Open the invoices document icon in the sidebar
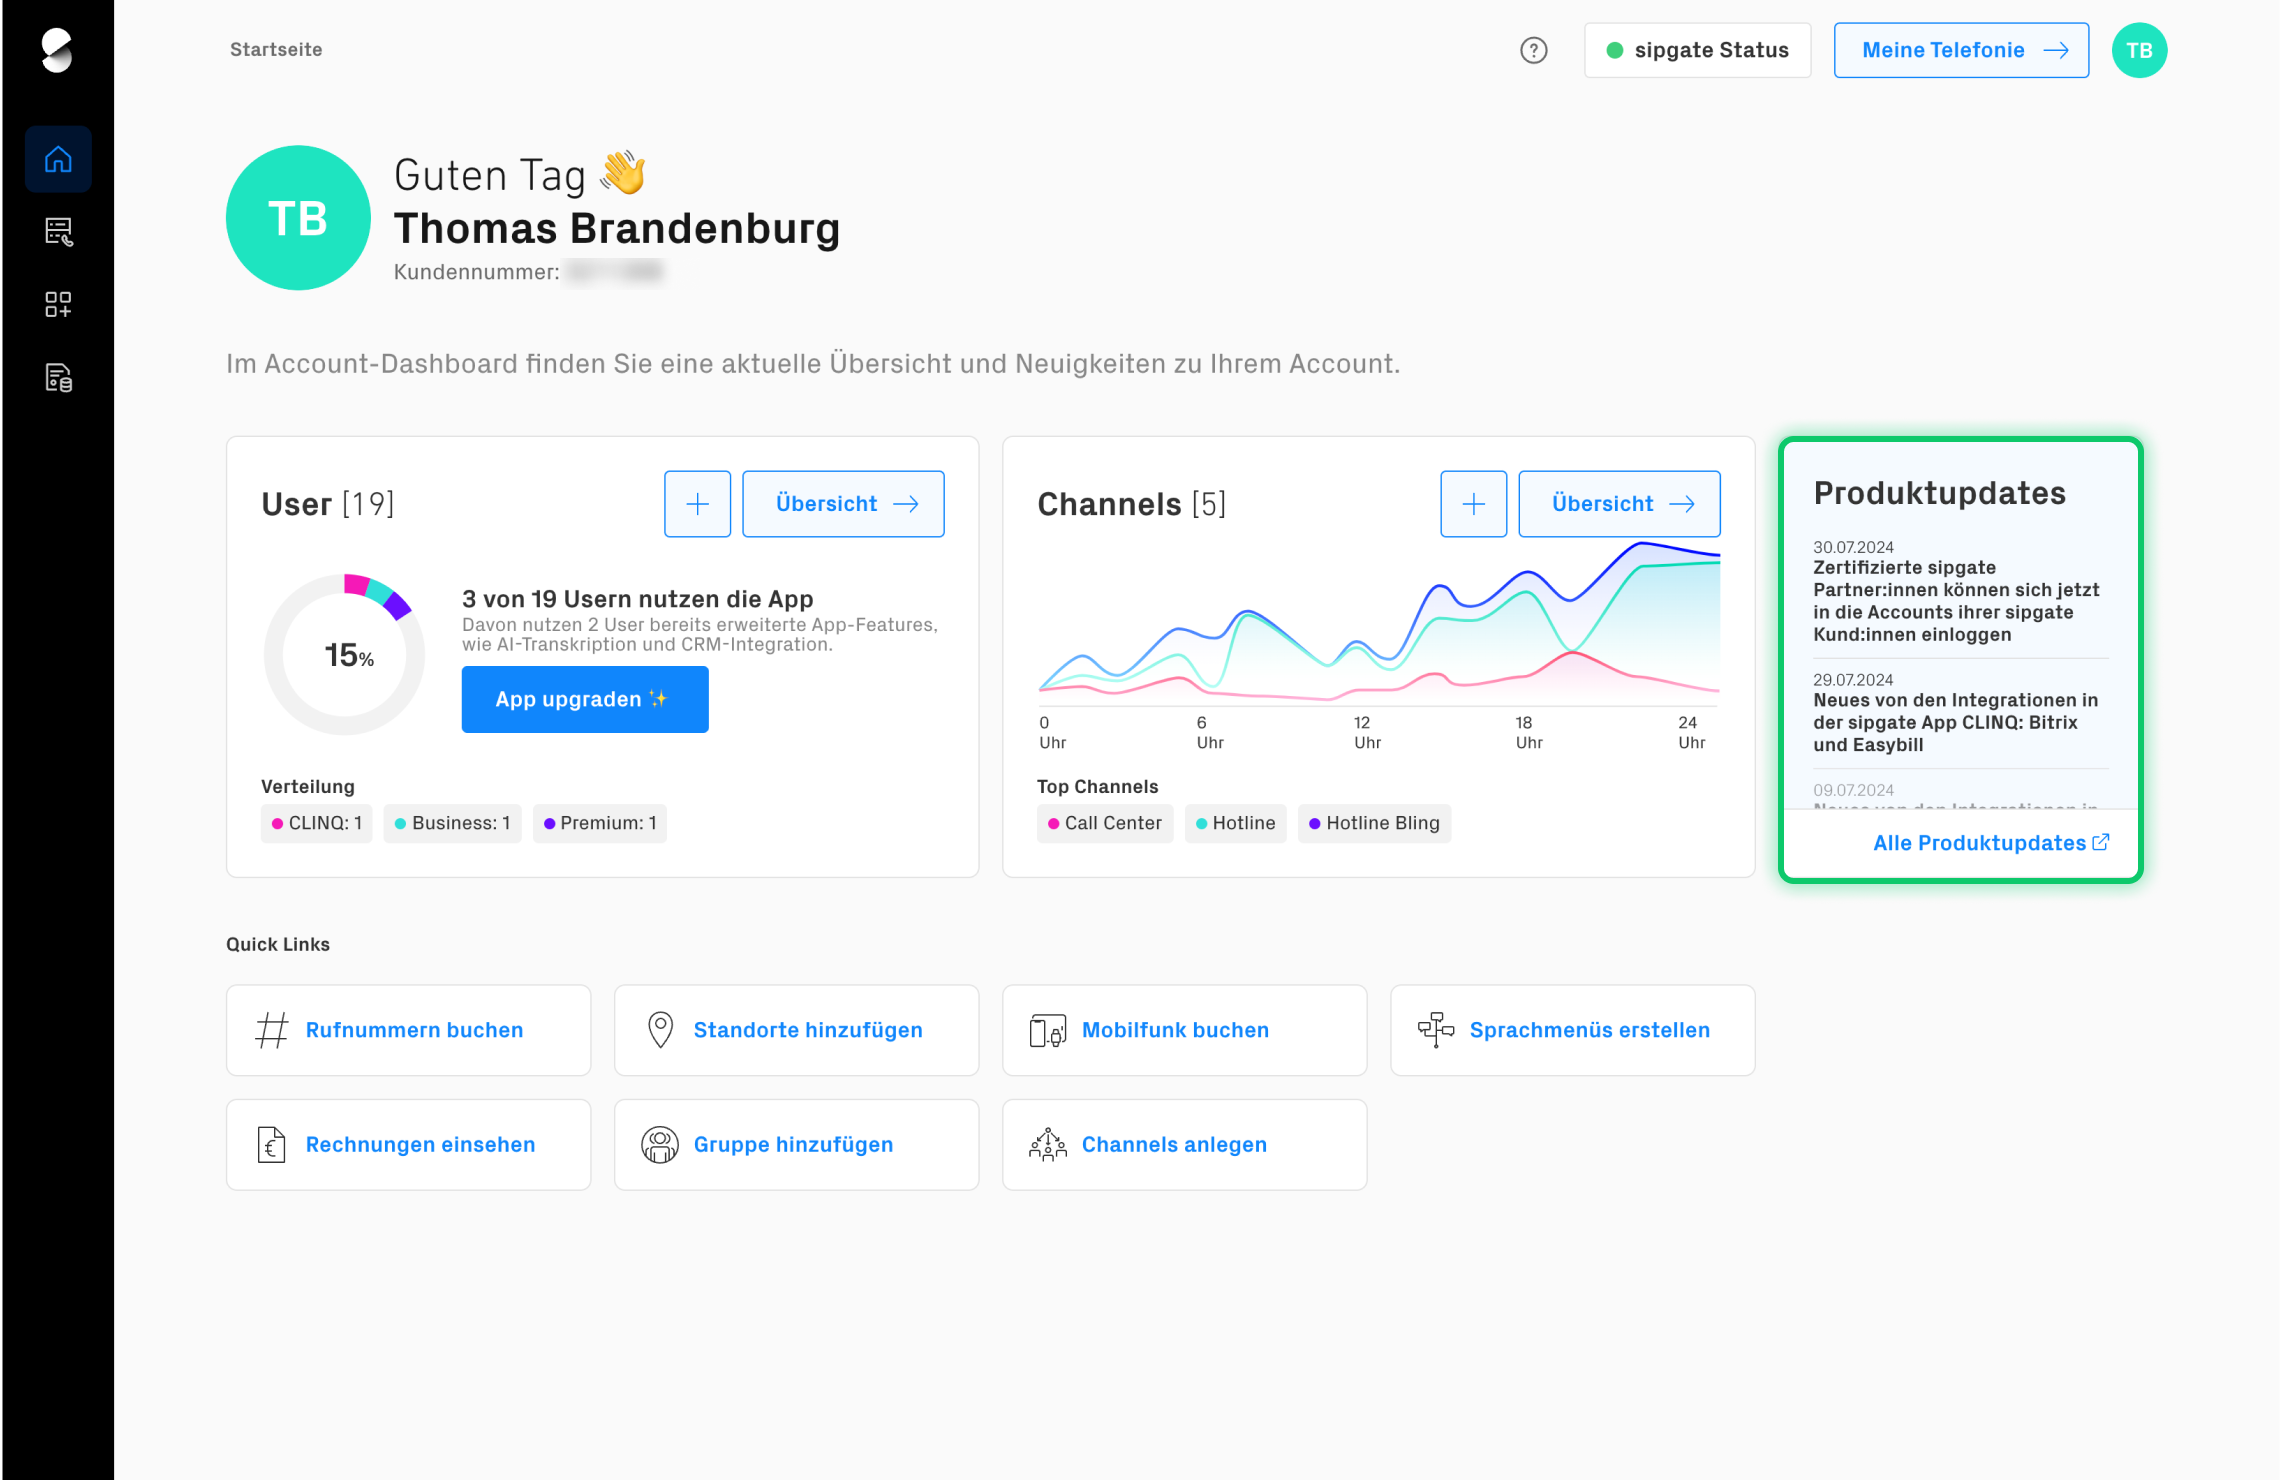Image resolution: width=2280 pixels, height=1480 pixels. click(57, 378)
